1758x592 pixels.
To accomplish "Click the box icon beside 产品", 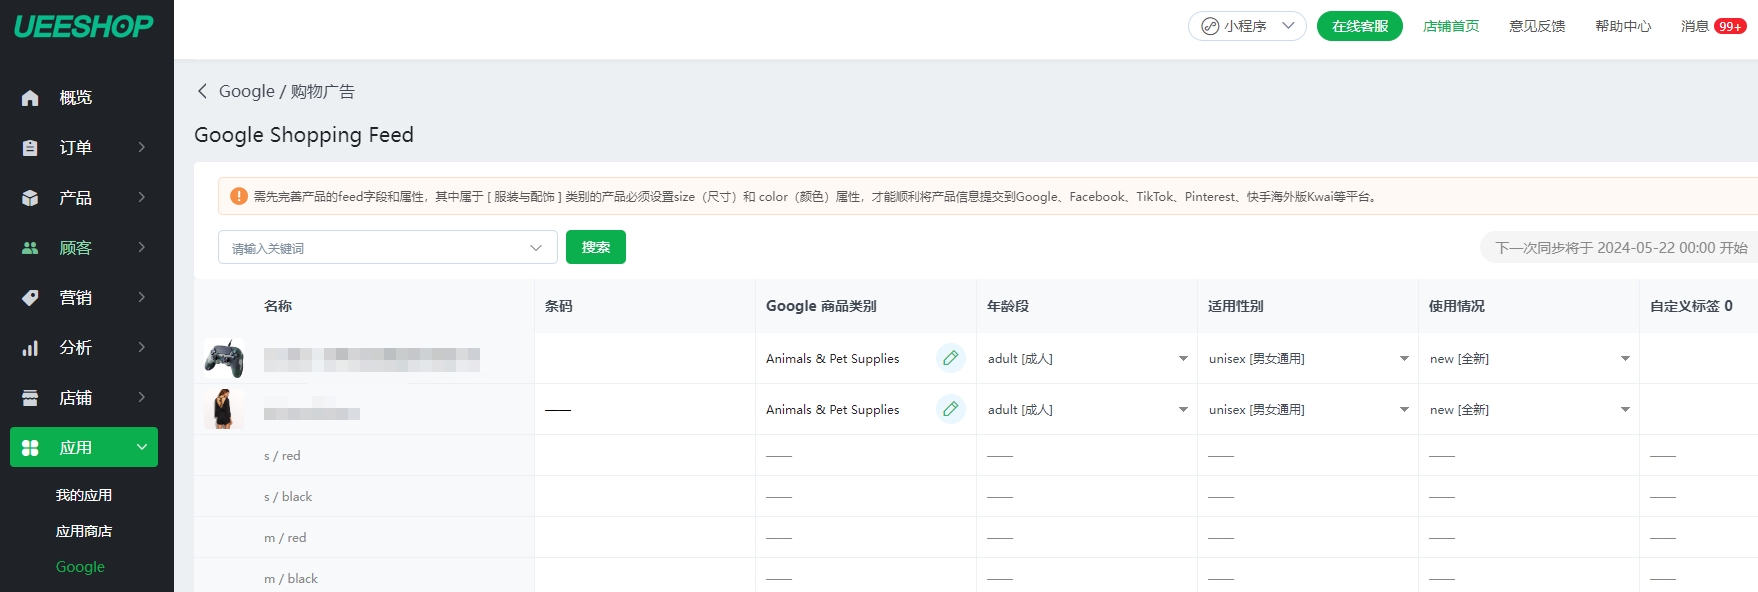I will [30, 198].
